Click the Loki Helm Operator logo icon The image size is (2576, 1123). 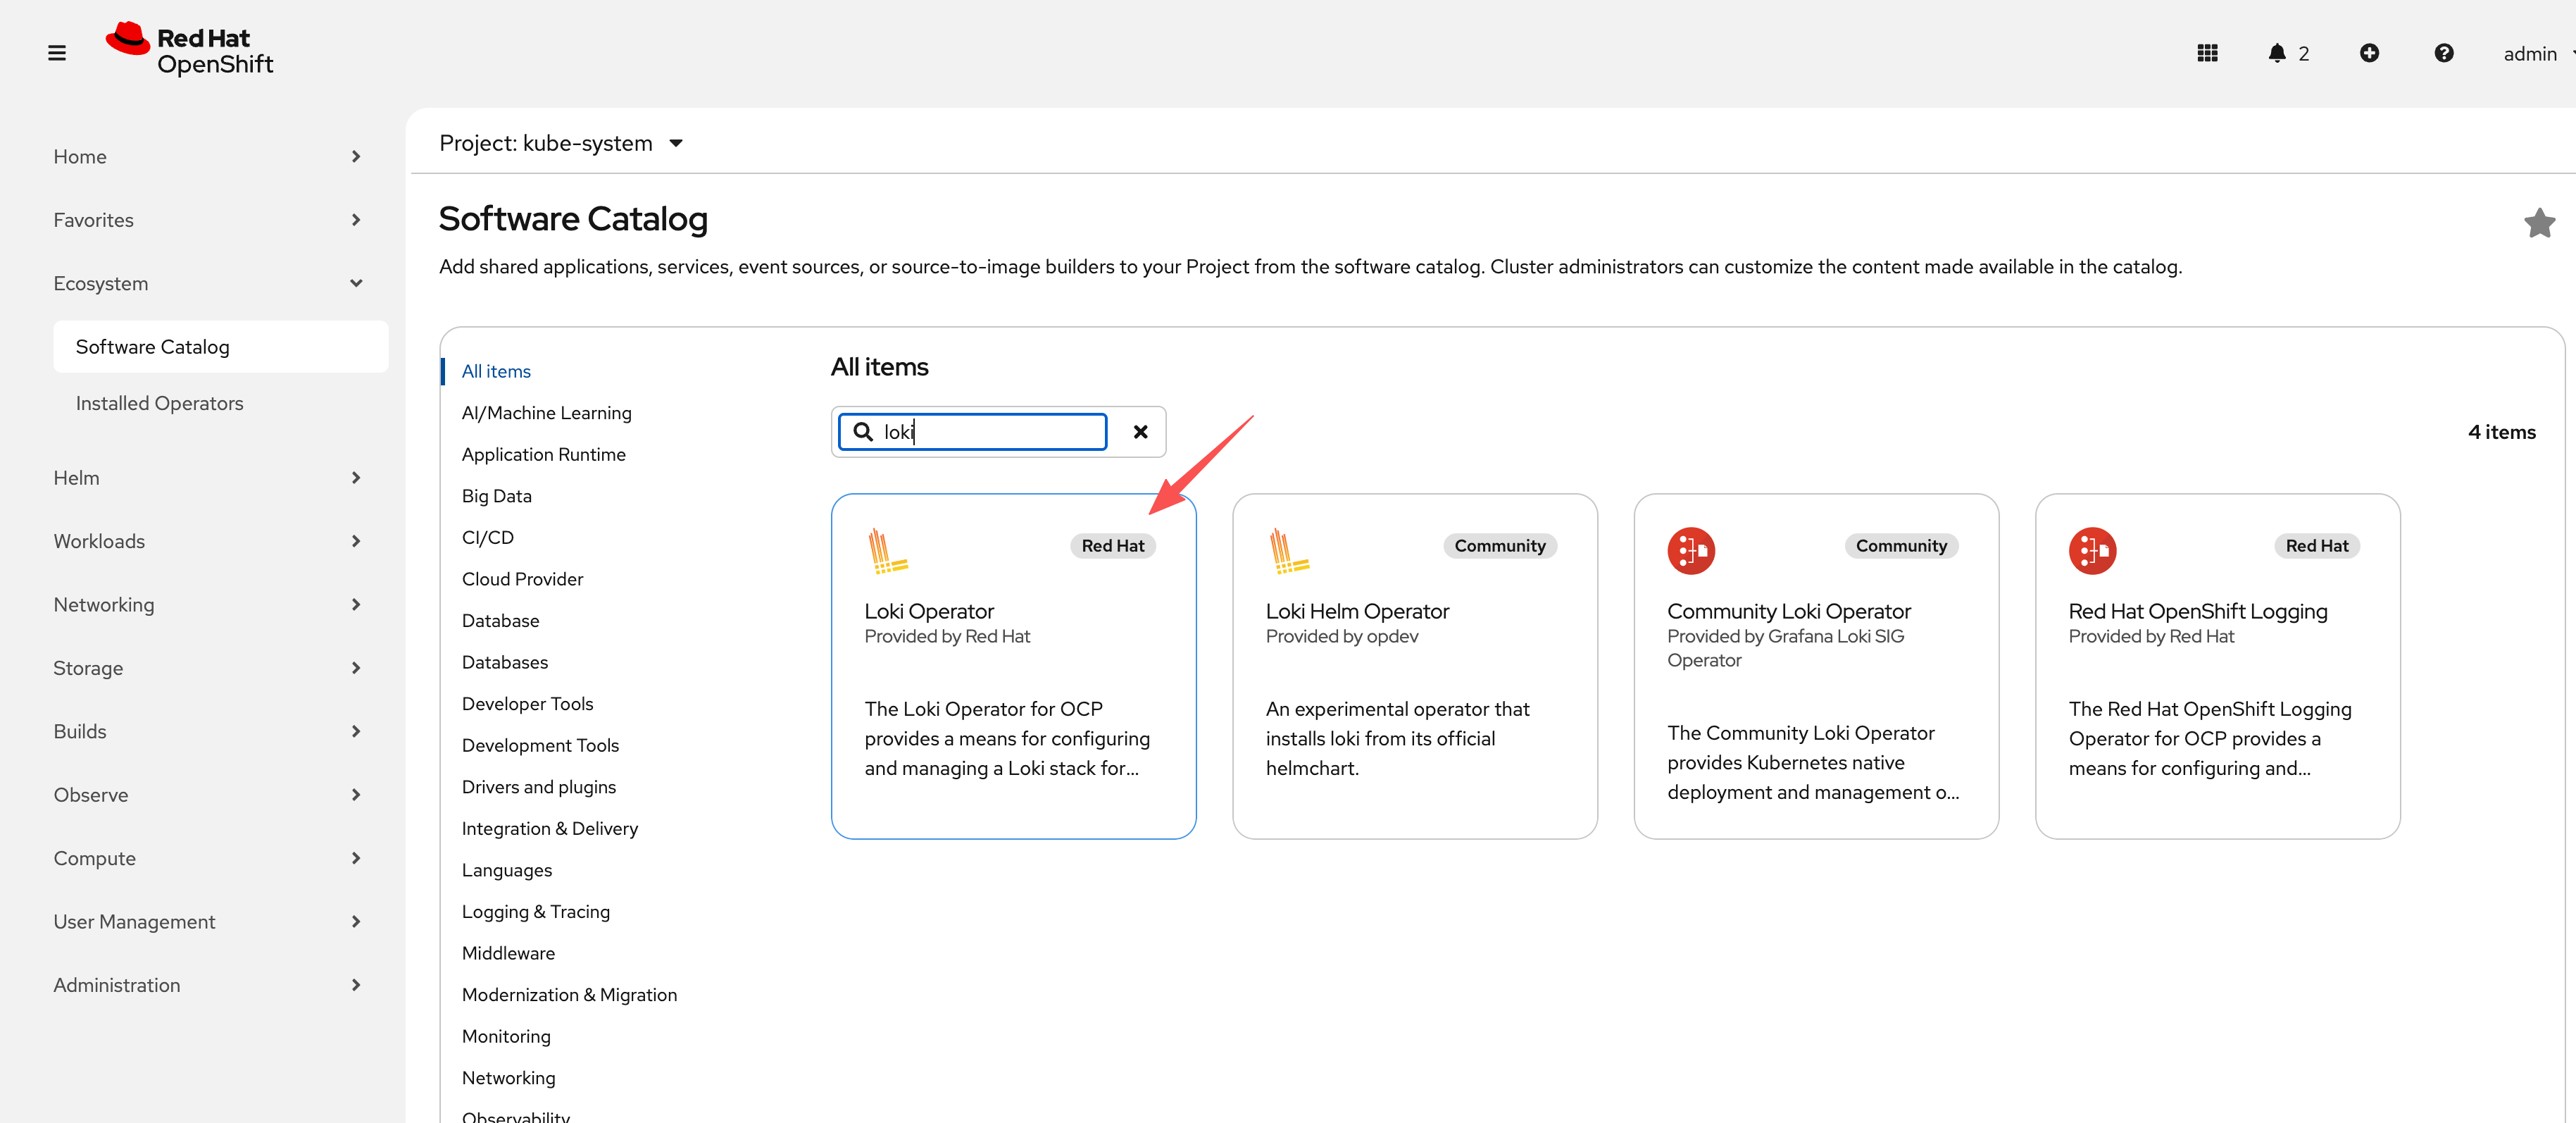click(x=1288, y=551)
